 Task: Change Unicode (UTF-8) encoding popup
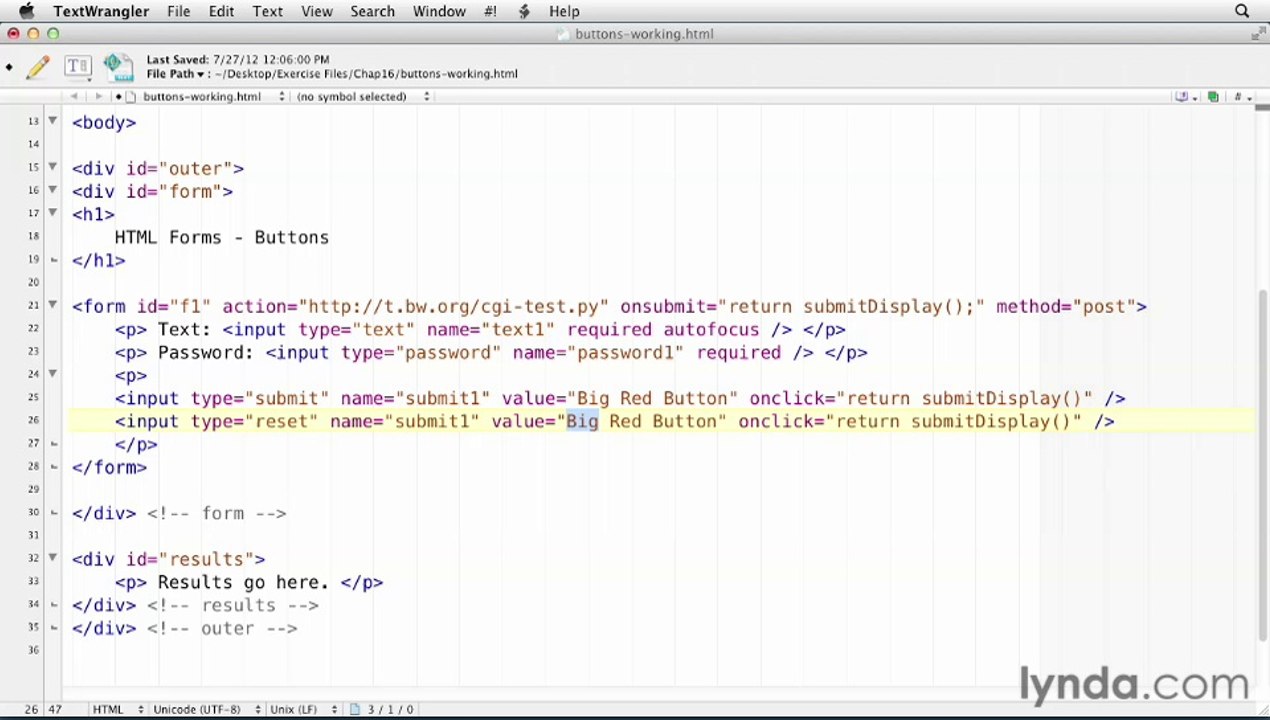coord(205,709)
